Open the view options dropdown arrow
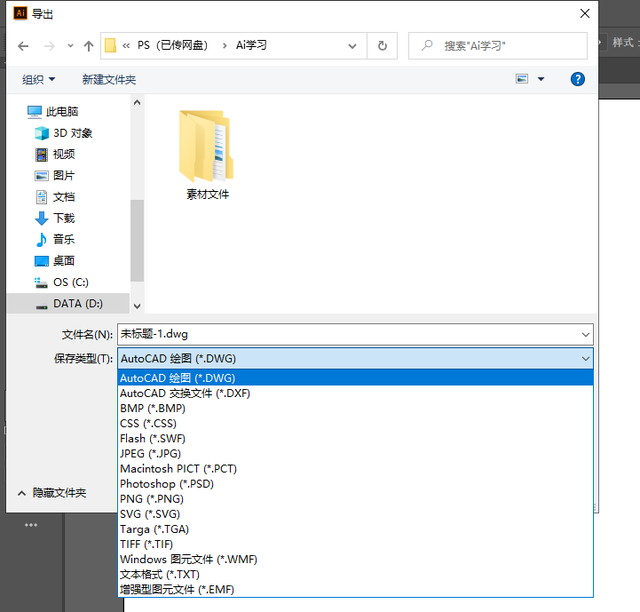640x612 pixels. coord(541,79)
